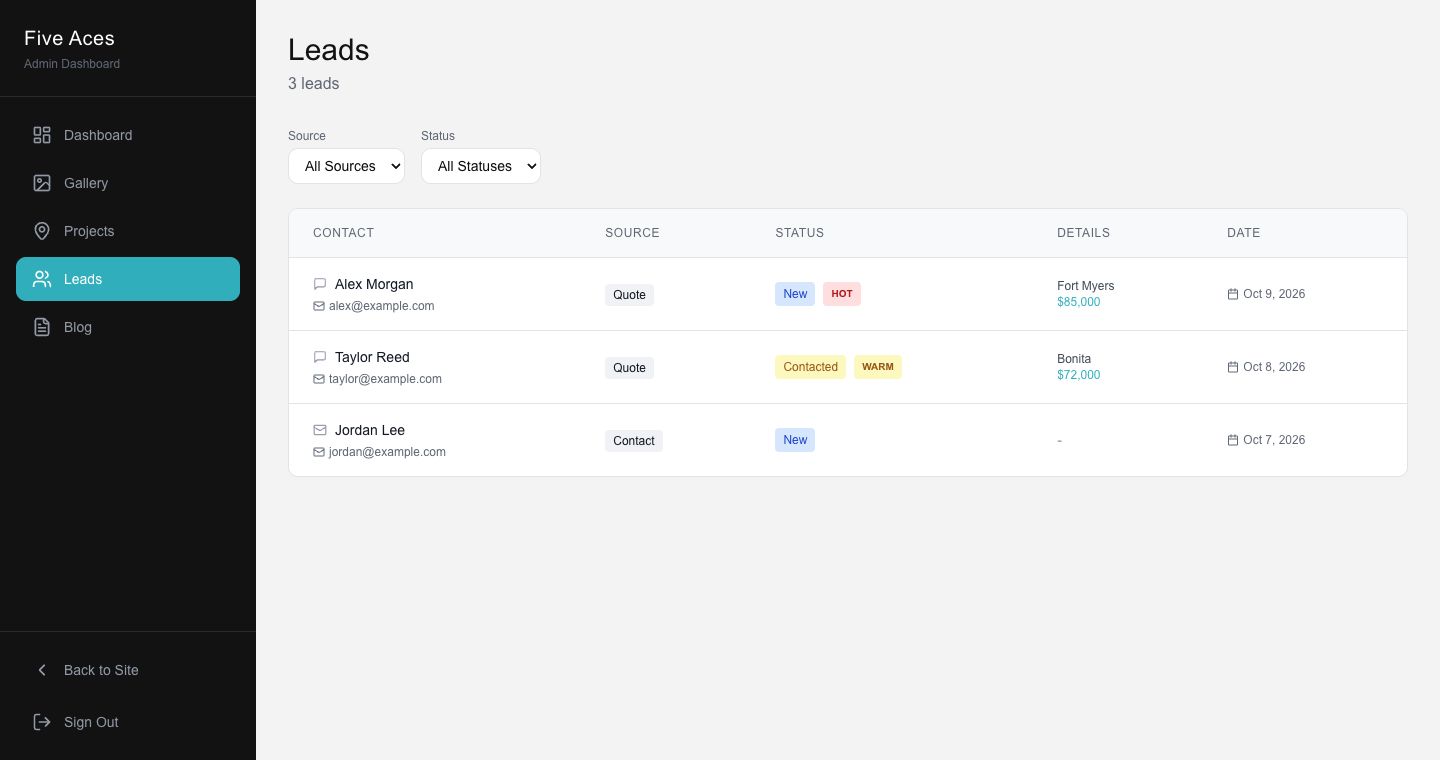Open the Leads menu item

tap(128, 279)
